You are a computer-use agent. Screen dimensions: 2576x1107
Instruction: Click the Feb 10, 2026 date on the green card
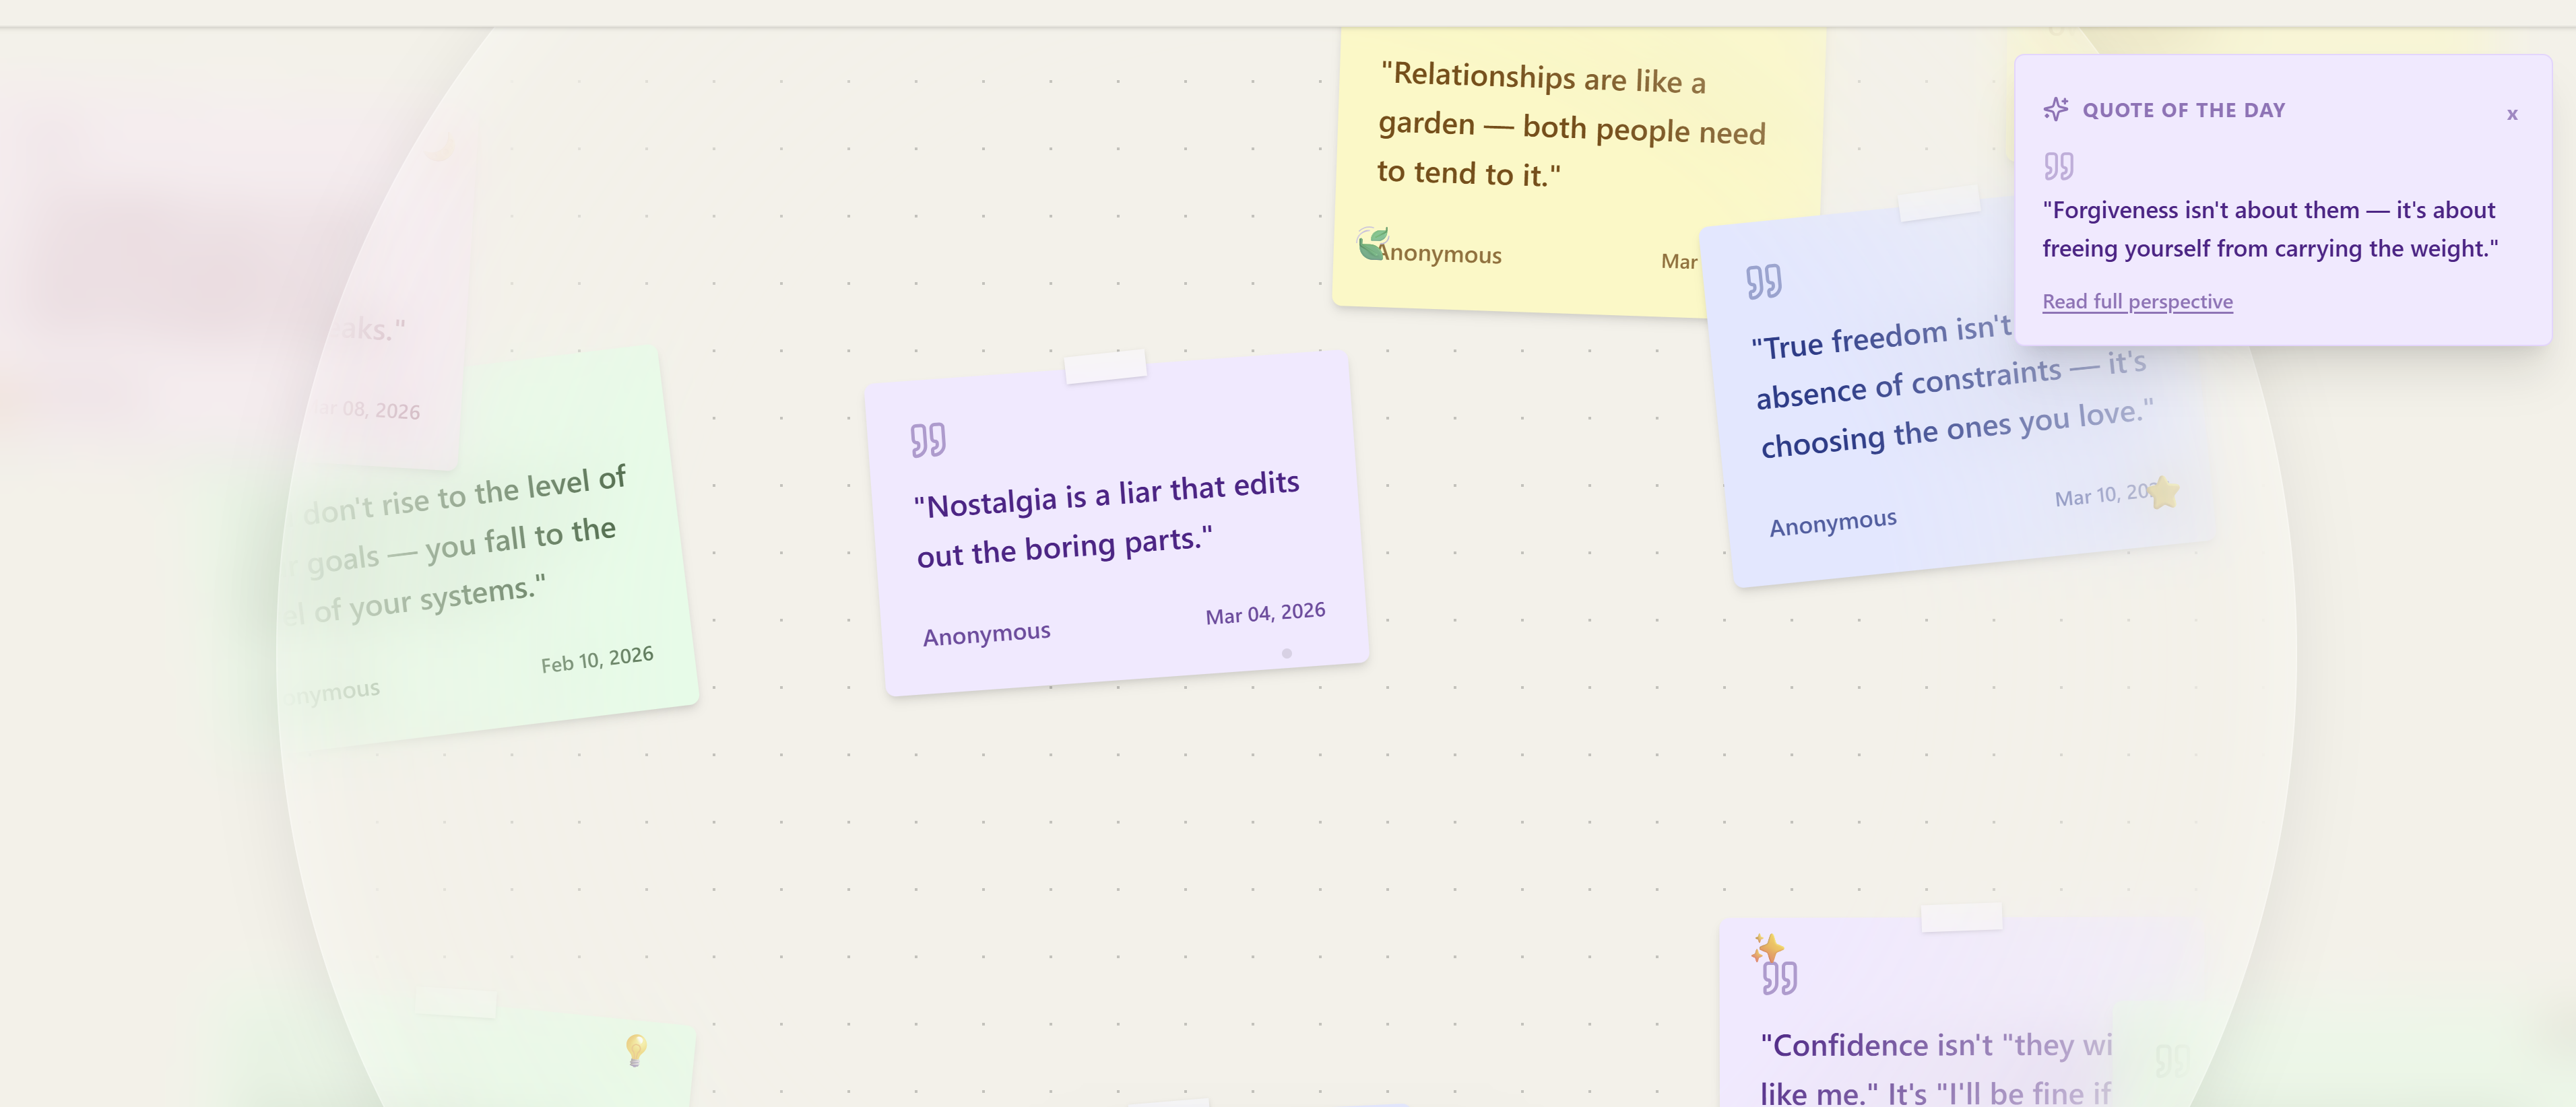point(597,659)
